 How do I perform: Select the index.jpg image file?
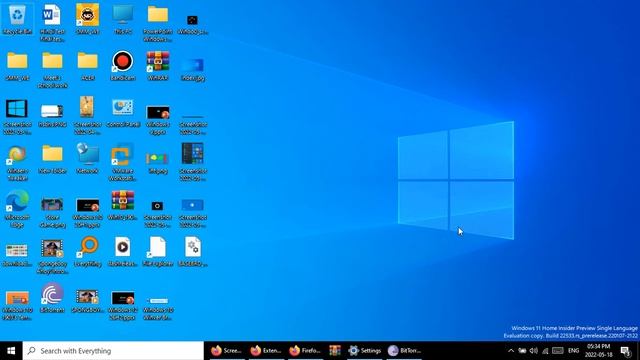point(193,69)
